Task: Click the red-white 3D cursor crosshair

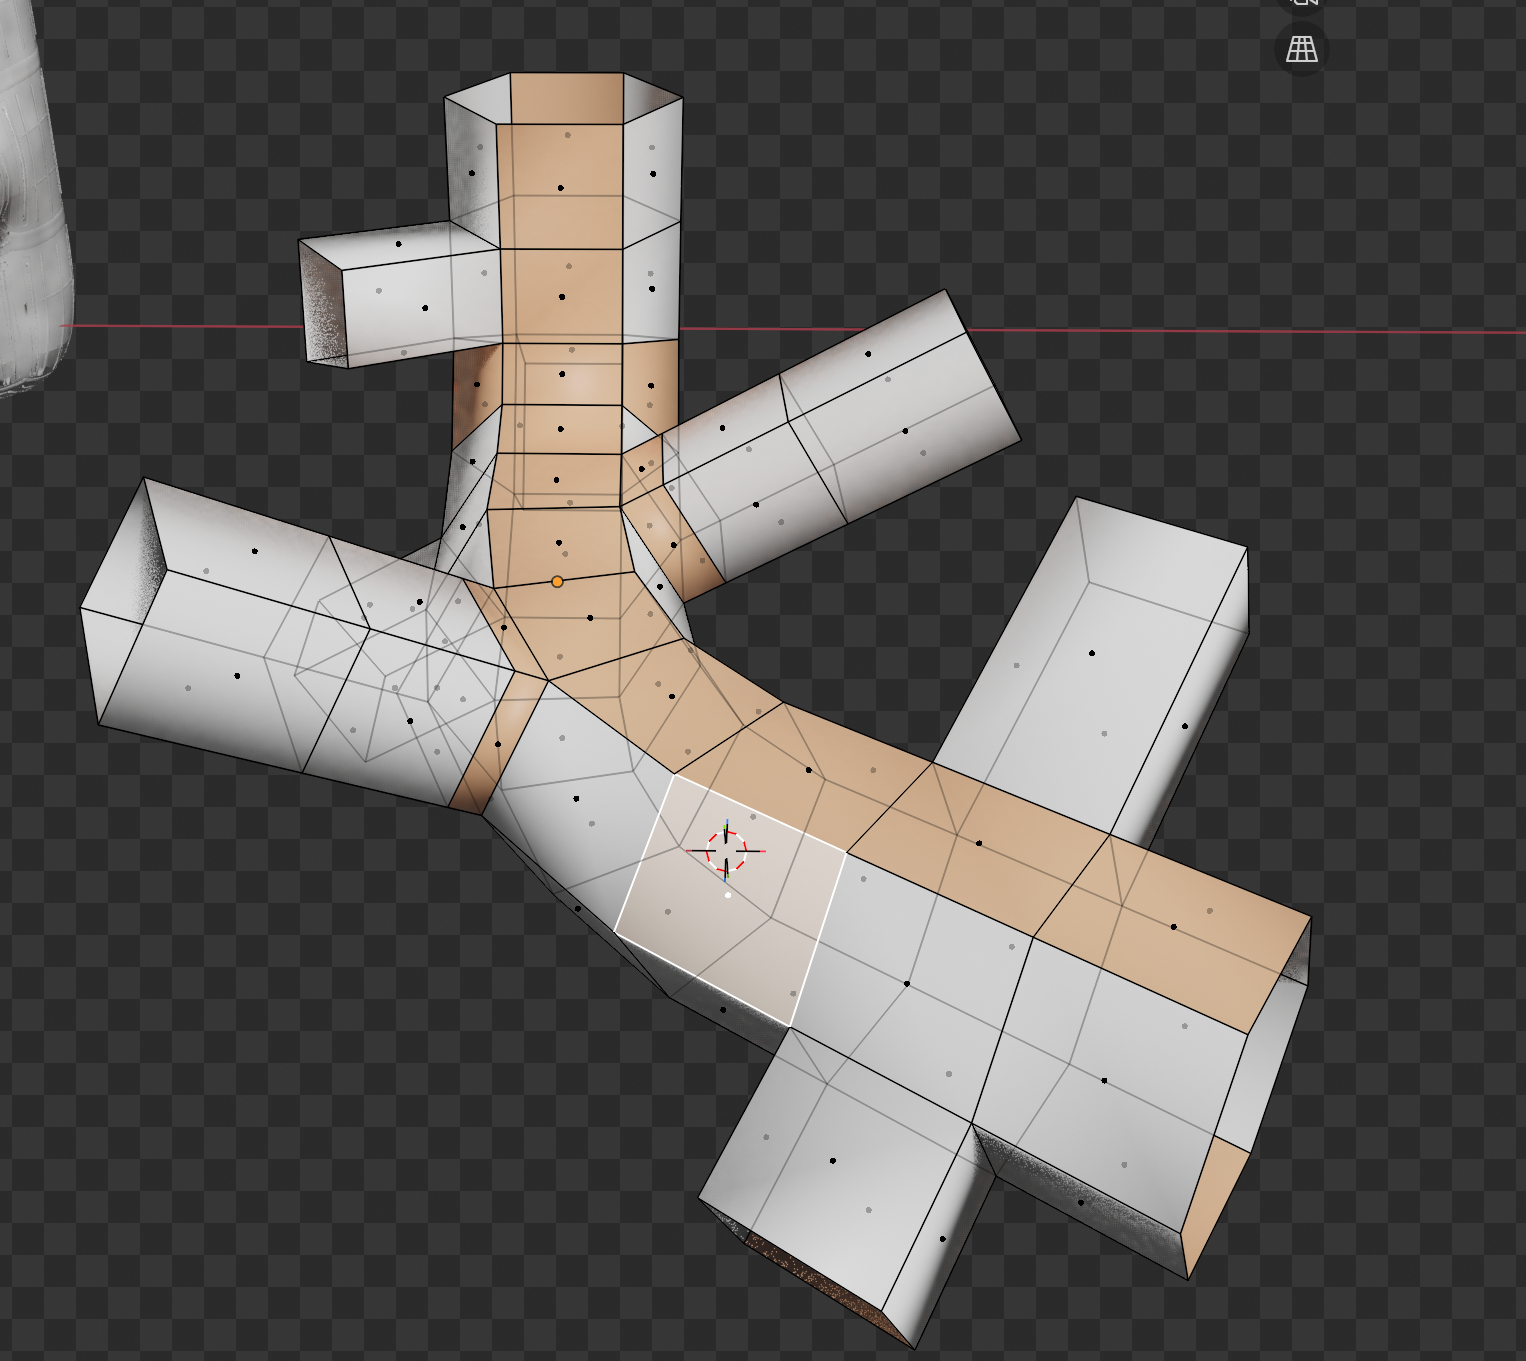Action: (x=726, y=851)
